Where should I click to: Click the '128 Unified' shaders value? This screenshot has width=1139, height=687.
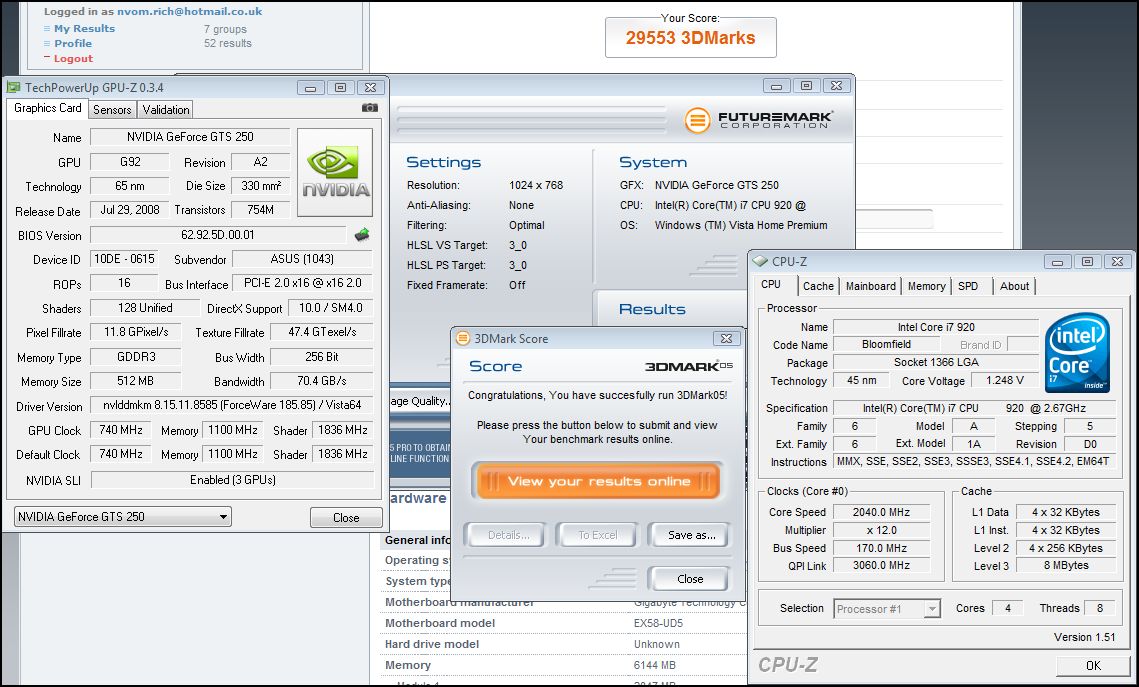(x=145, y=308)
